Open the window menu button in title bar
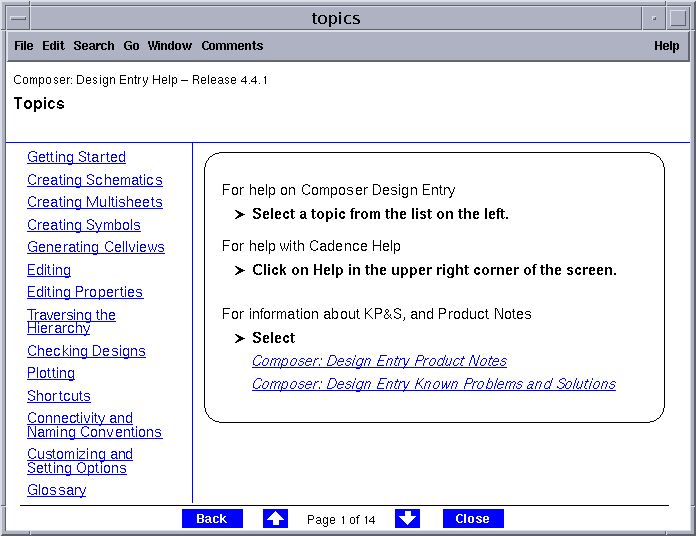This screenshot has width=696, height=536. click(18, 18)
